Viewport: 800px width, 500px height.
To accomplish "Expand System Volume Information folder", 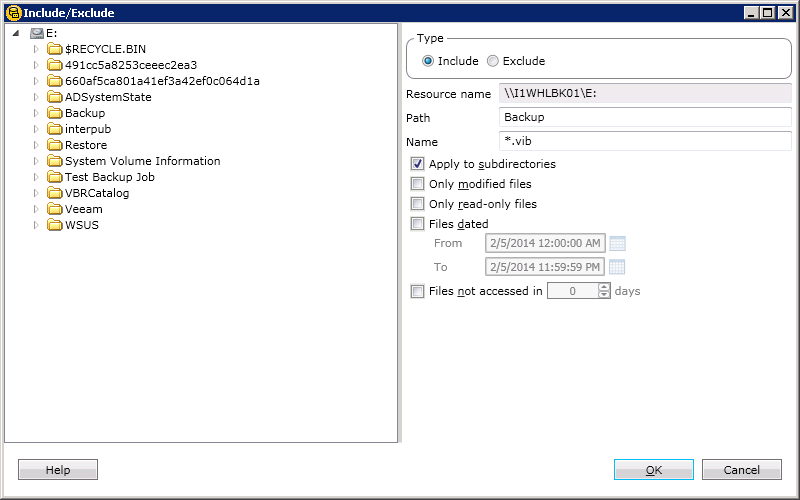I will coord(36,161).
